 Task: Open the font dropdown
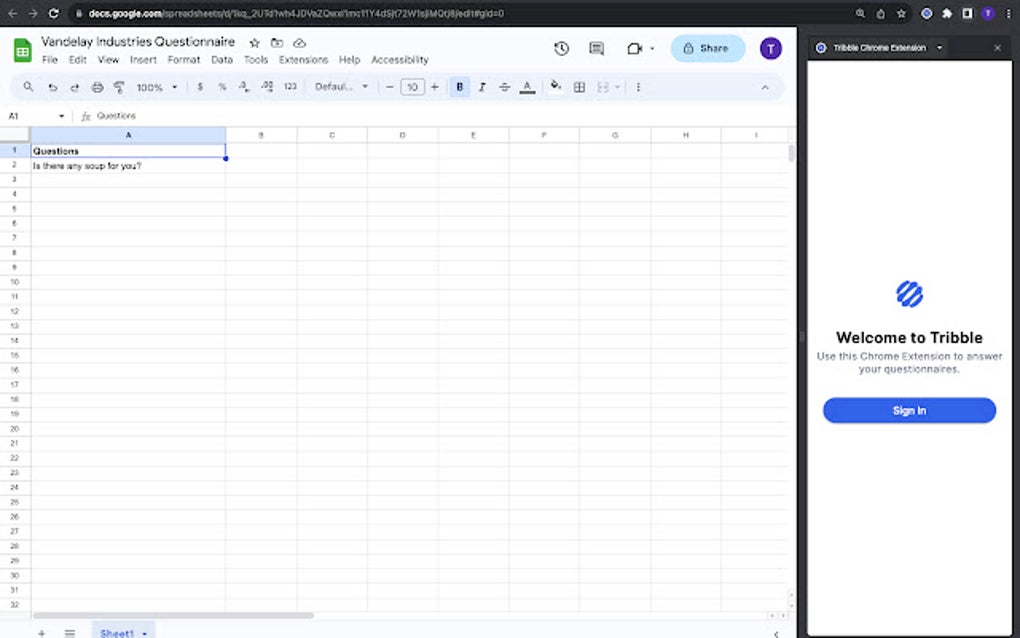pyautogui.click(x=340, y=87)
